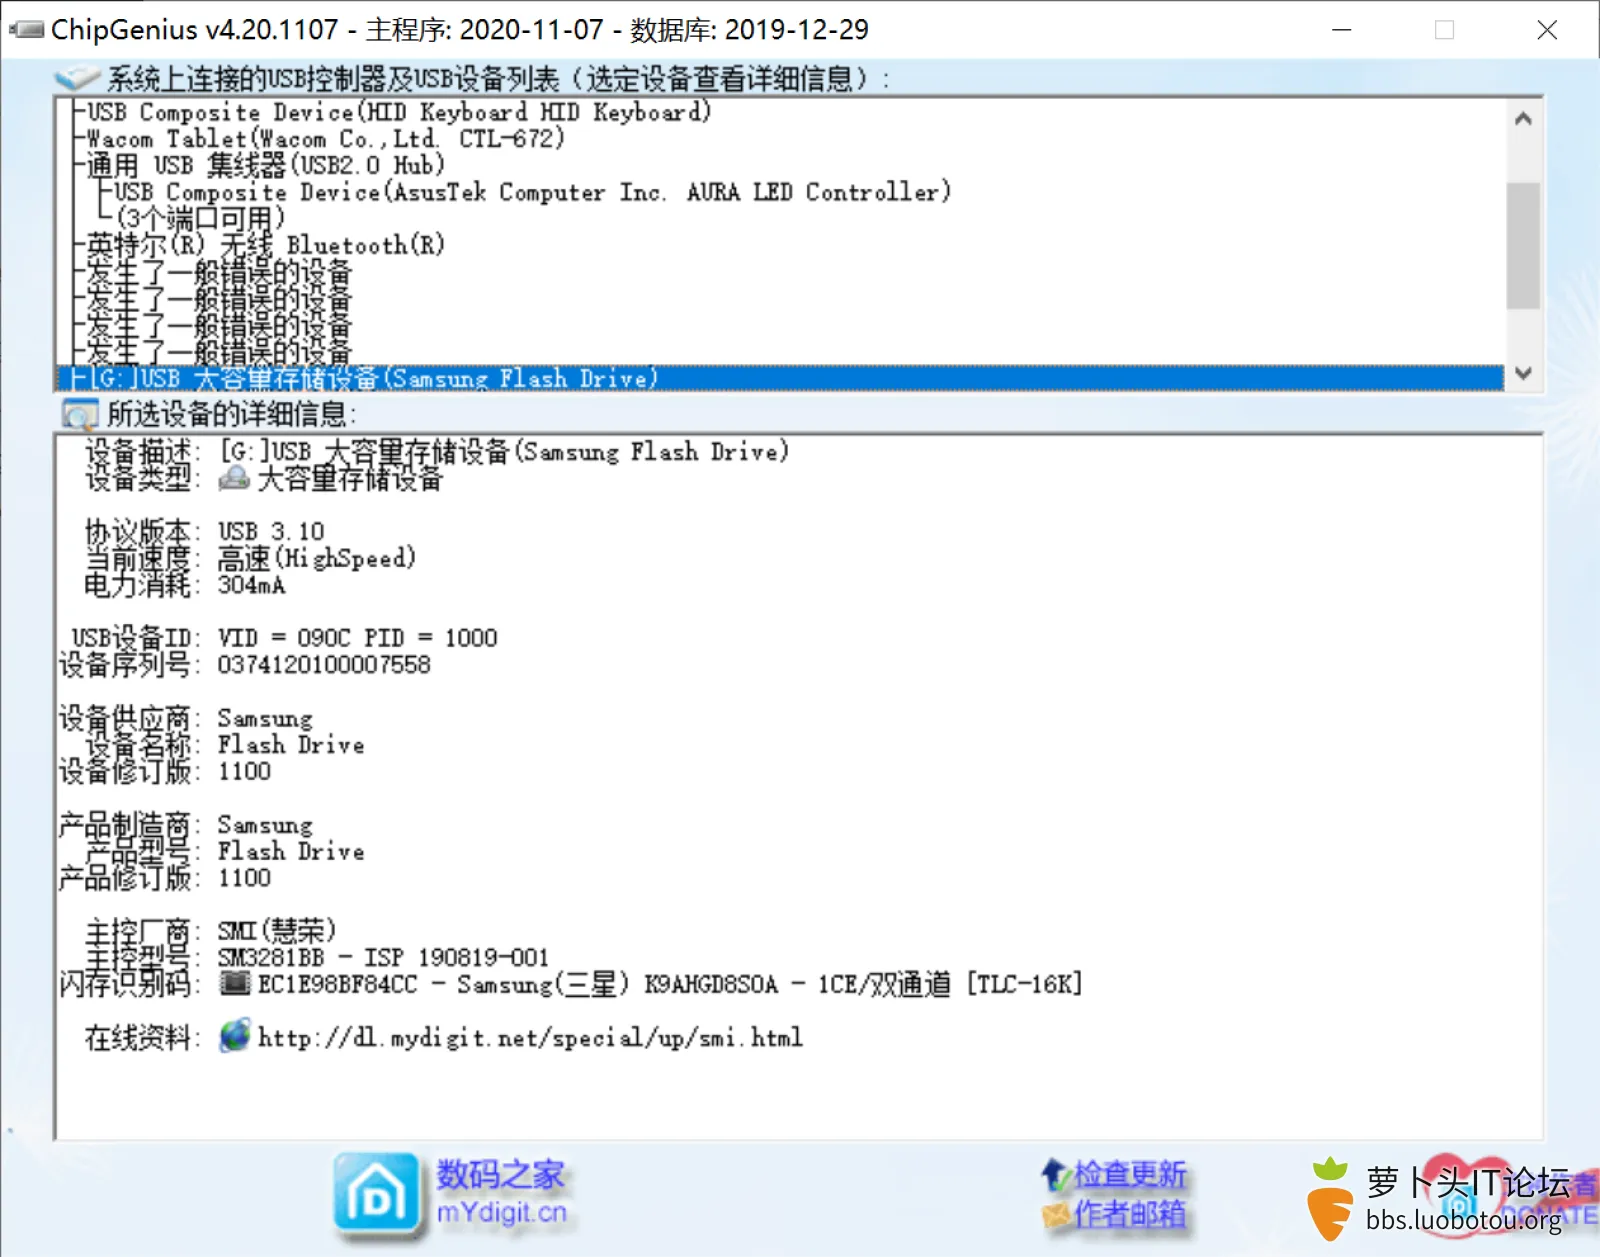Click the VID = 090C PID = 1000 text
This screenshot has height=1257, width=1600.
click(x=357, y=638)
